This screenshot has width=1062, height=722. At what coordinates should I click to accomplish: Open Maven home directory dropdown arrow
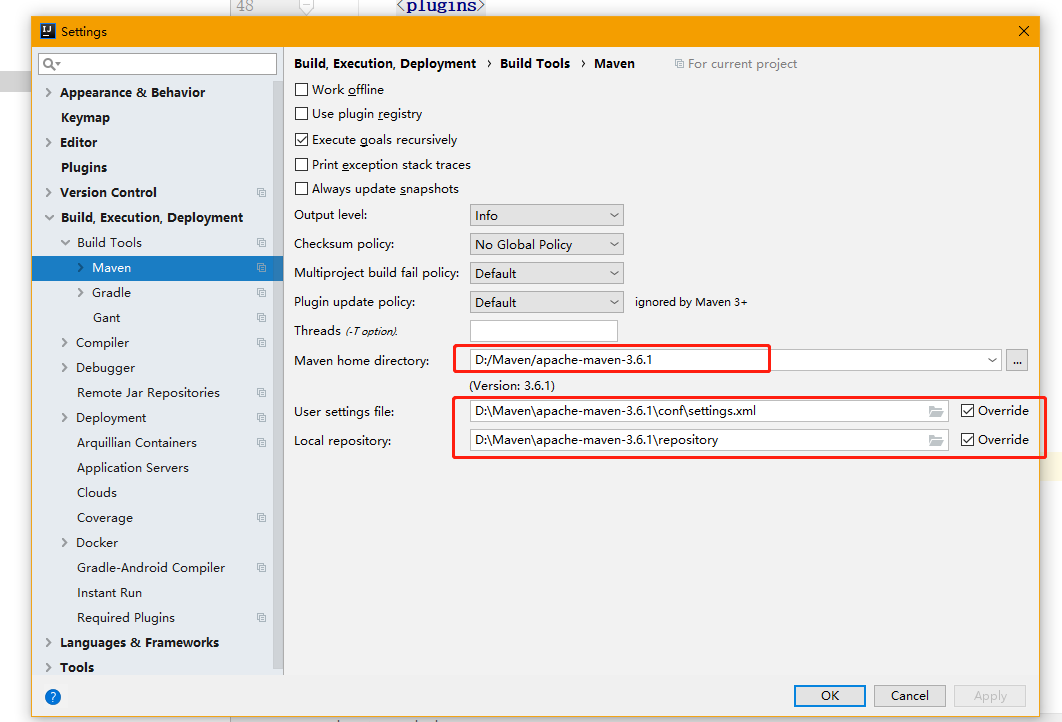[992, 360]
